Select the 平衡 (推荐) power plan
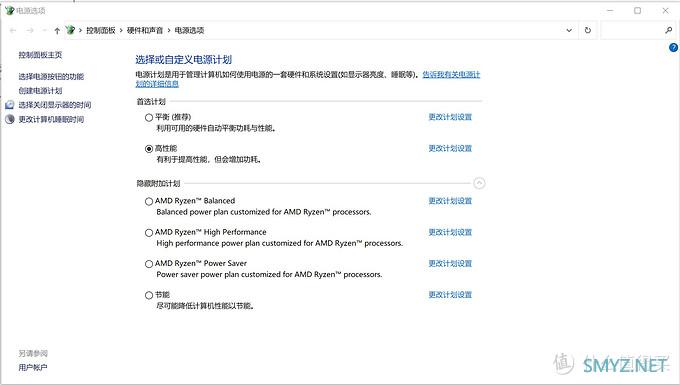Image resolution: width=680 pixels, height=385 pixels. pos(149,117)
